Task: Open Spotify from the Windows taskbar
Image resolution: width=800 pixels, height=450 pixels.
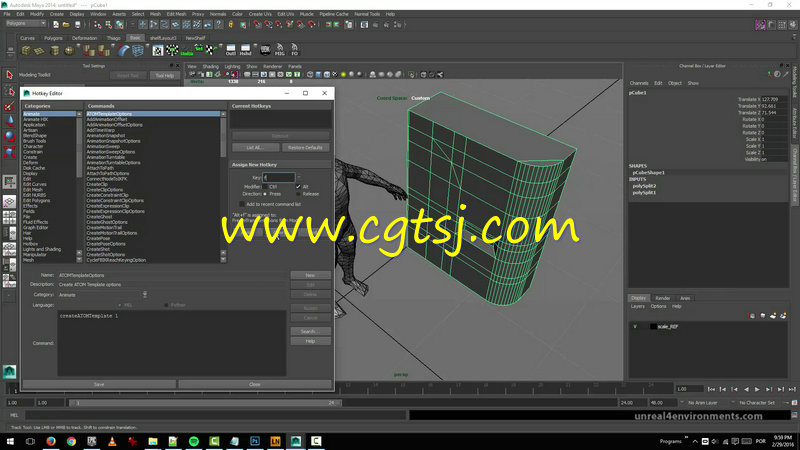Action: coord(194,441)
